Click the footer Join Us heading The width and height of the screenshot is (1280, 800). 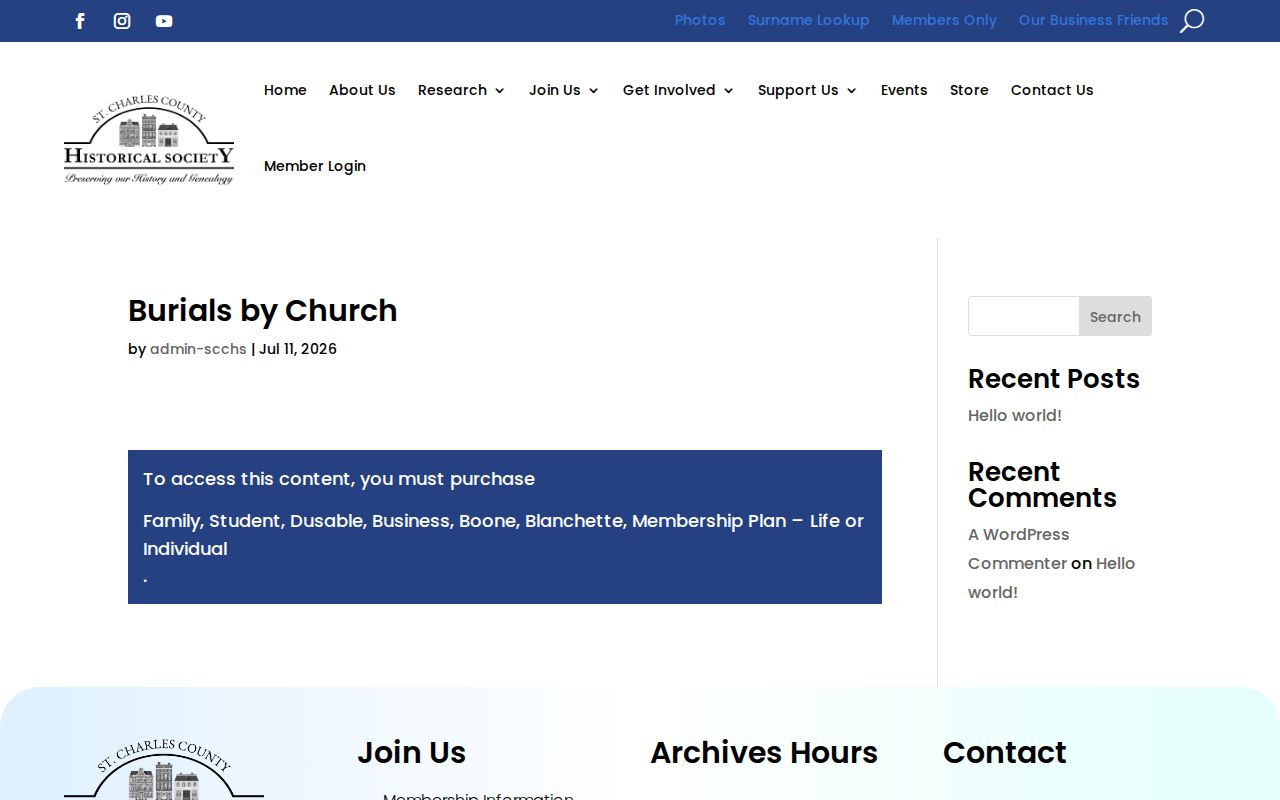pos(412,753)
